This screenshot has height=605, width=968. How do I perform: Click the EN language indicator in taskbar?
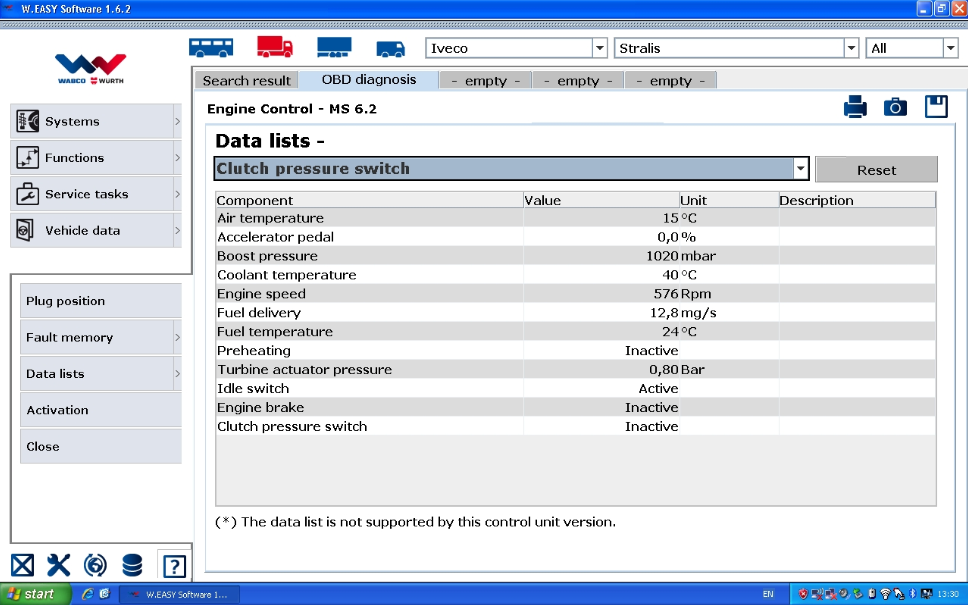pos(768,594)
